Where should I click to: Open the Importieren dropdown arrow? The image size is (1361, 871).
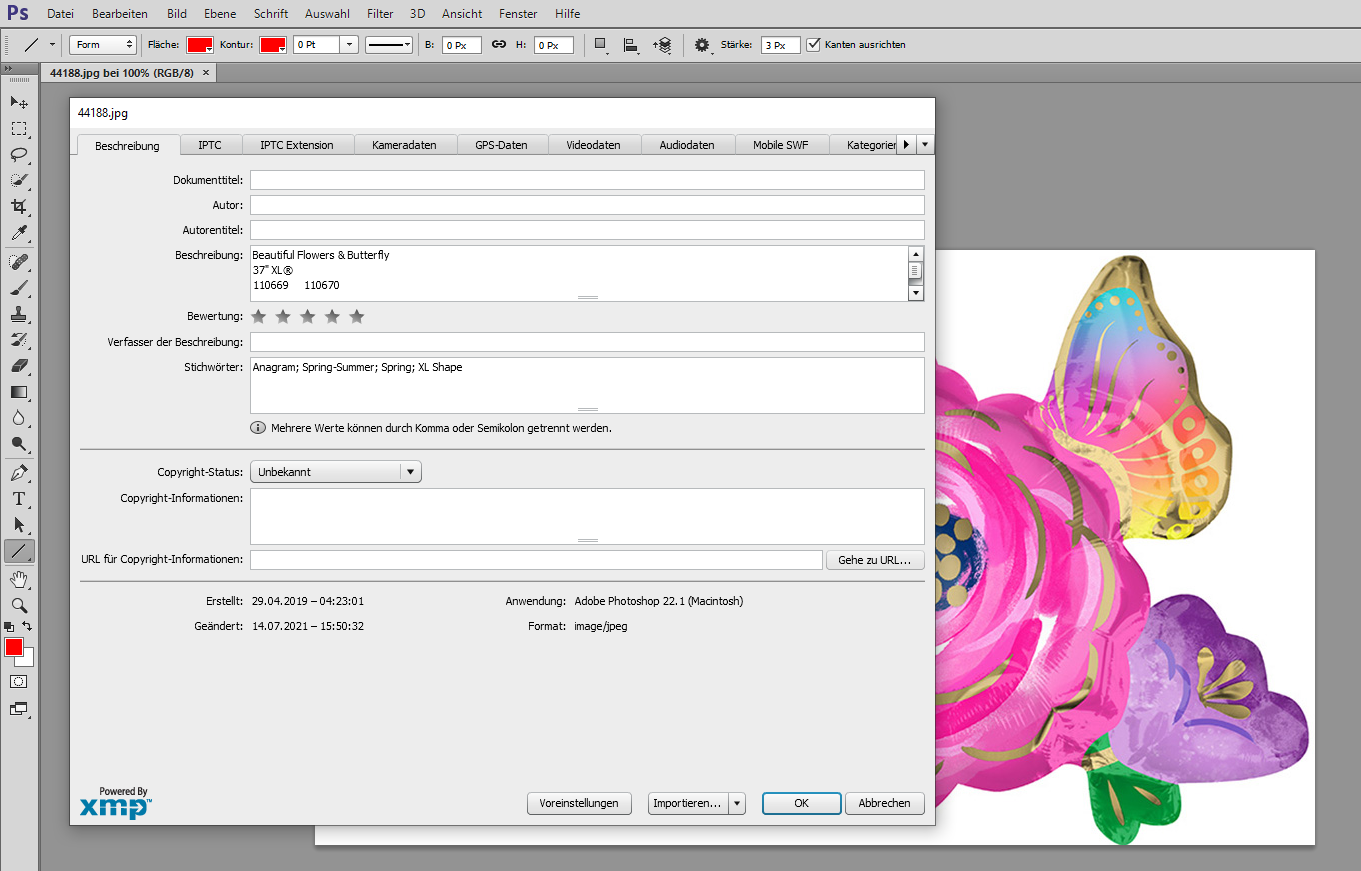coord(736,803)
